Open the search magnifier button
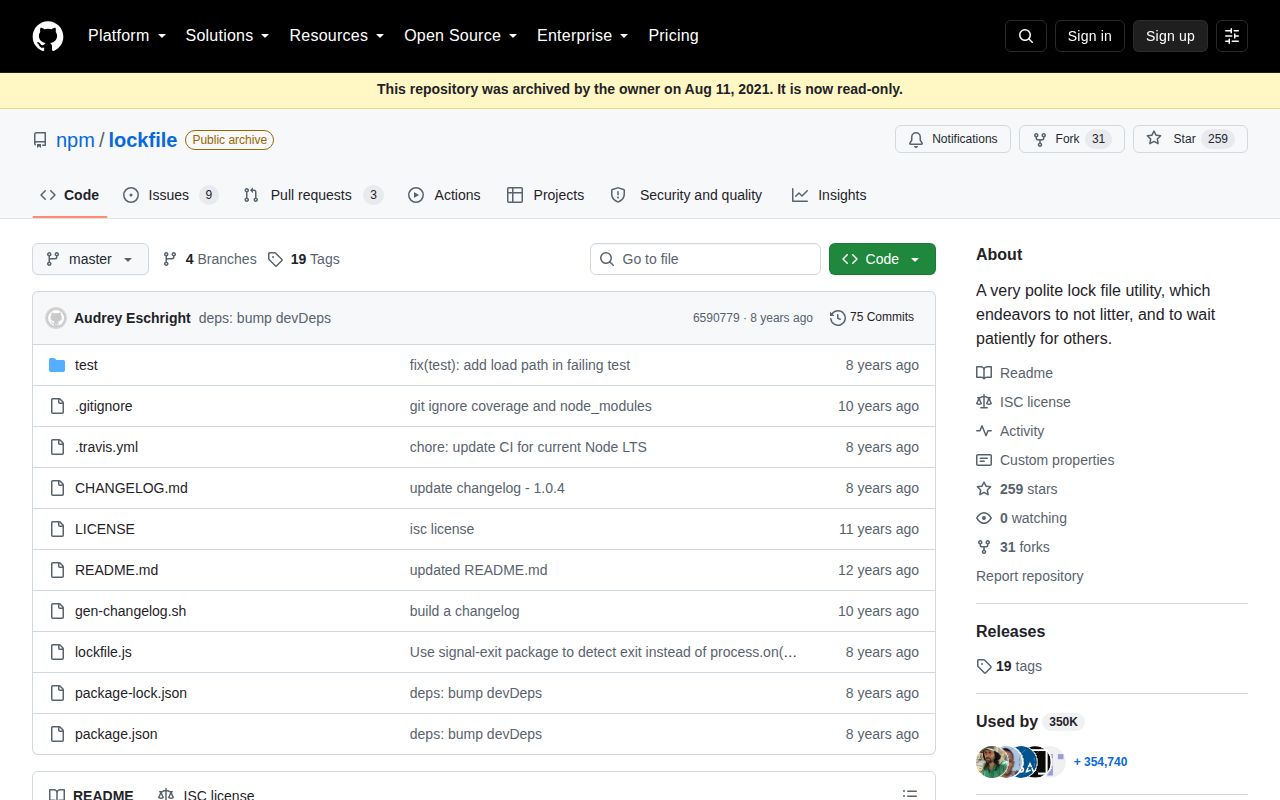Image resolution: width=1280 pixels, height=800 pixels. (1026, 36)
